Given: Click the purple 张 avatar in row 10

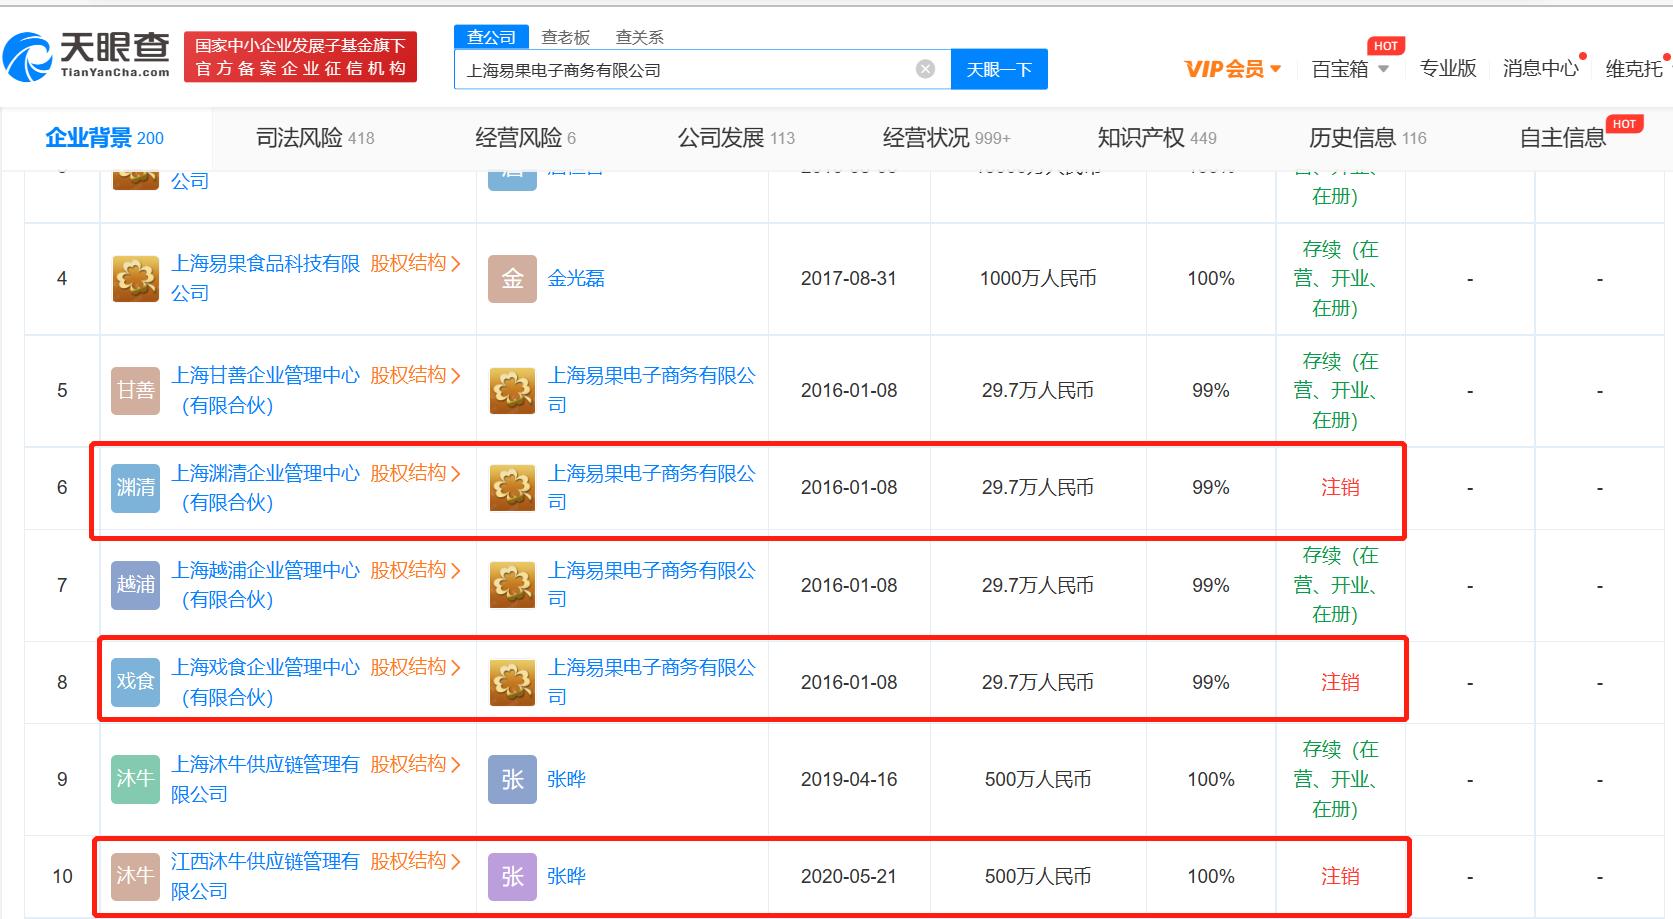Looking at the screenshot, I should [x=512, y=877].
